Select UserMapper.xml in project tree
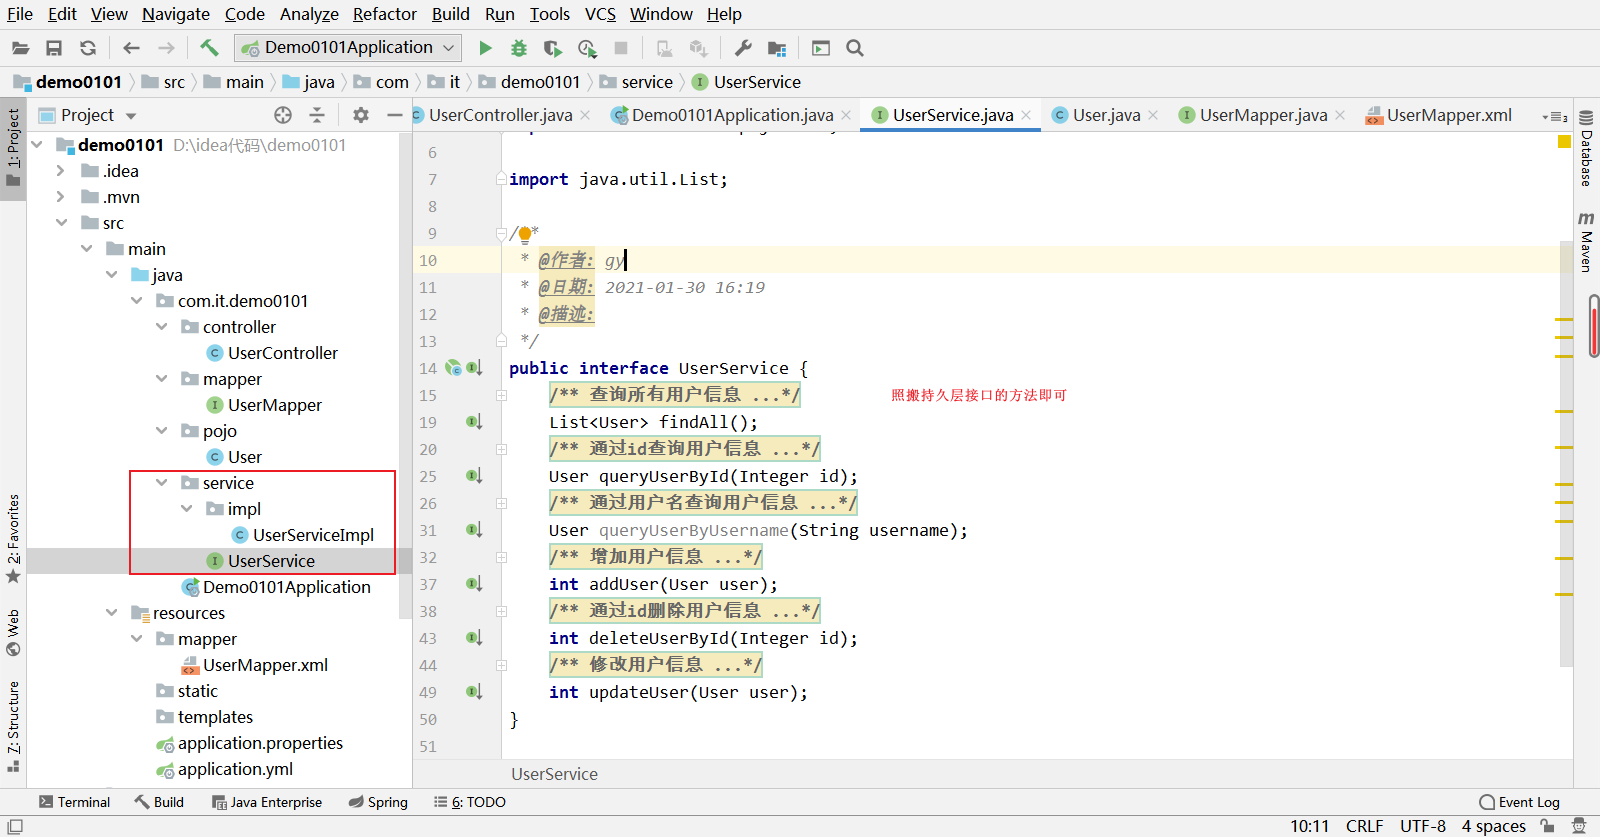Viewport: 1600px width, 837px height. pos(265,665)
